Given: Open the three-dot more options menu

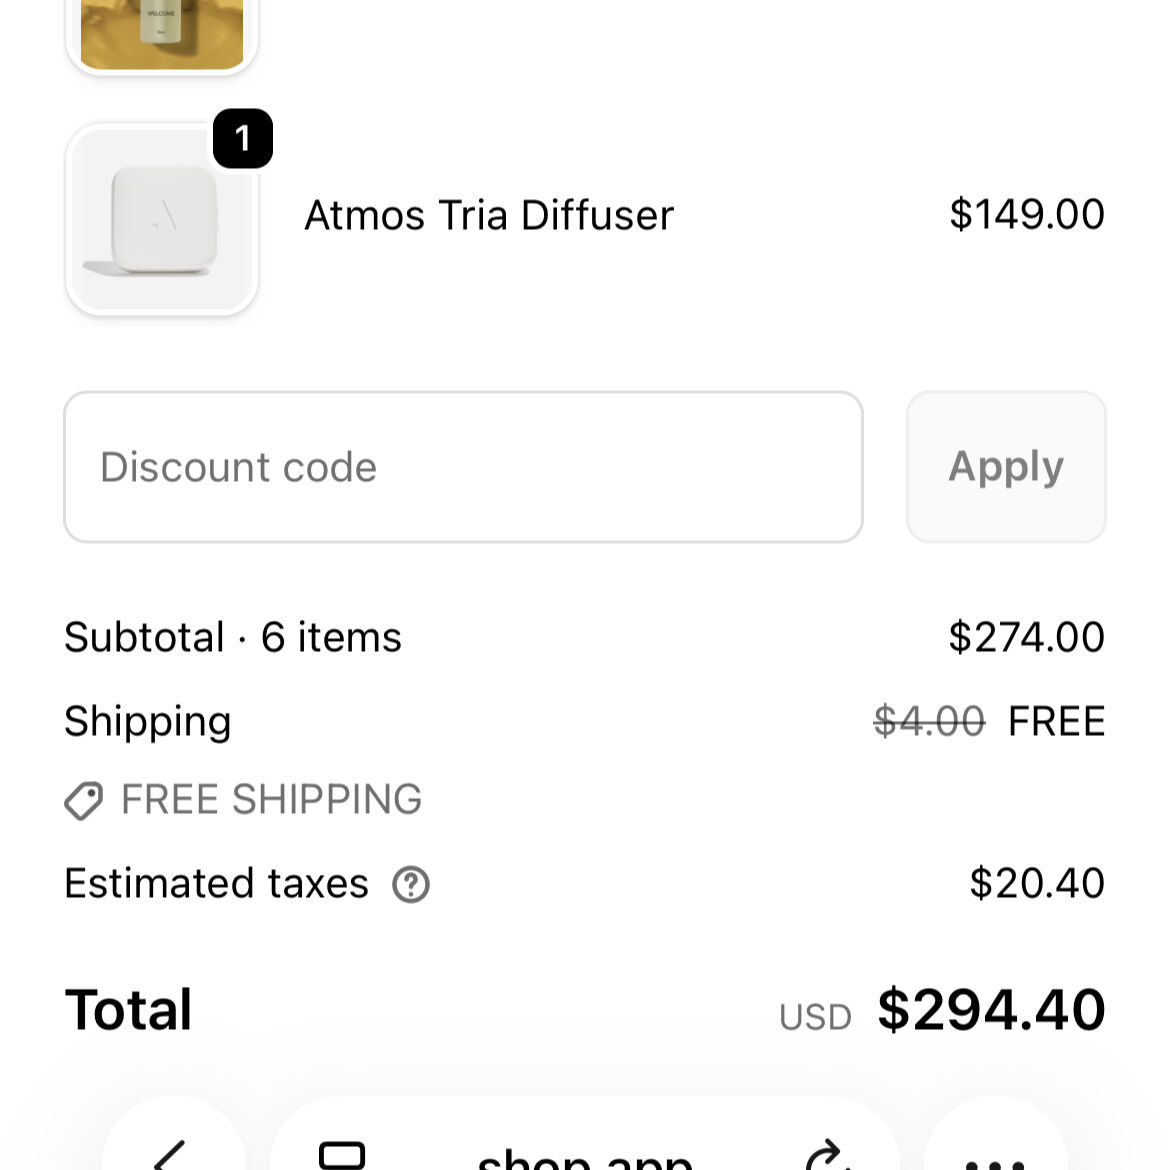Looking at the screenshot, I should tap(996, 1160).
